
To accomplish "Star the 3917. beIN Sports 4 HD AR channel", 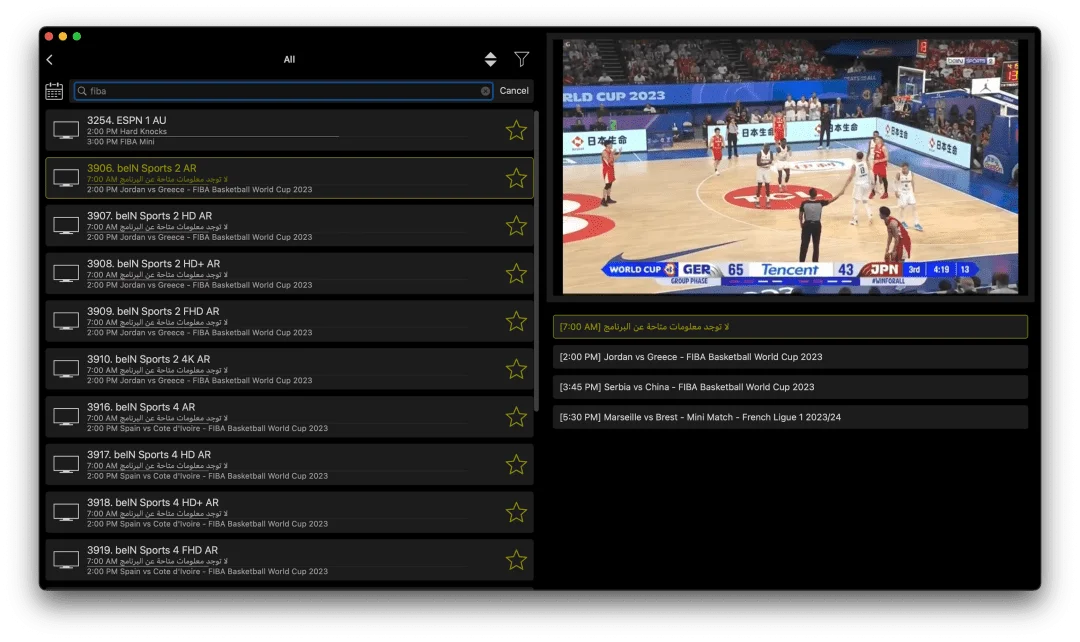I will (x=516, y=465).
